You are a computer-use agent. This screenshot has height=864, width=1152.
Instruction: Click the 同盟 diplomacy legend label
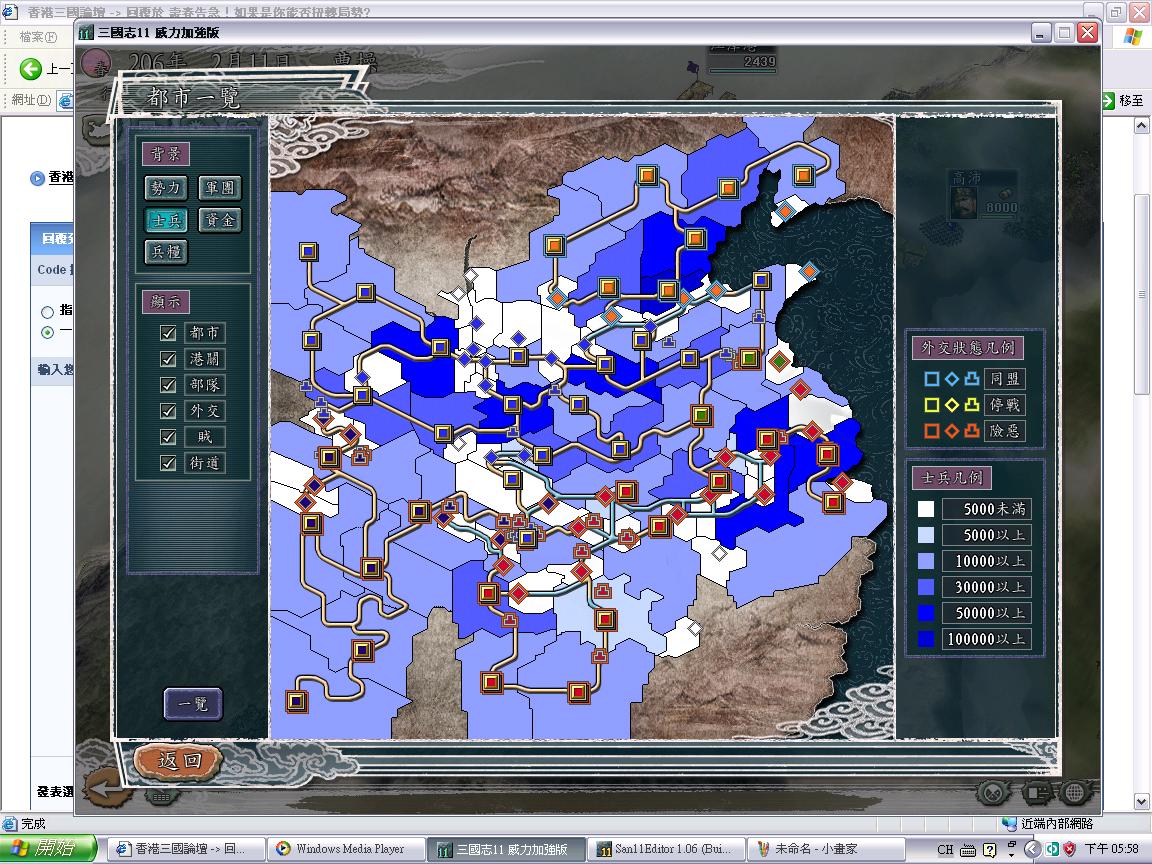[x=1005, y=379]
